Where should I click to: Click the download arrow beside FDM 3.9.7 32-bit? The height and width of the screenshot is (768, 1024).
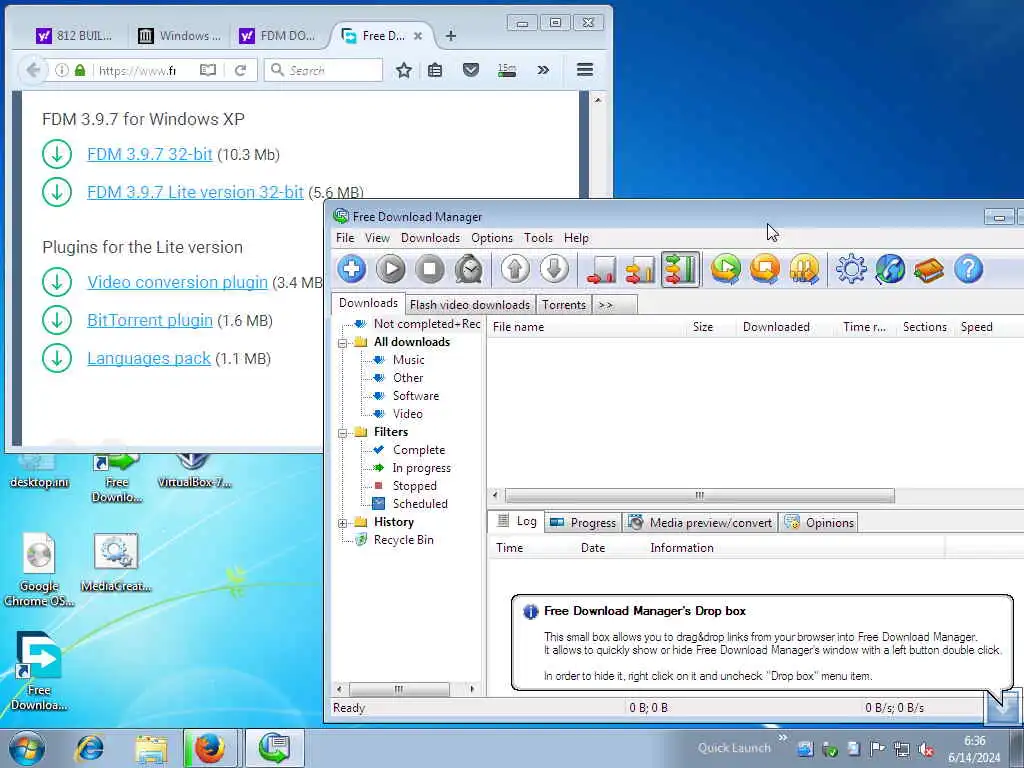pos(57,154)
